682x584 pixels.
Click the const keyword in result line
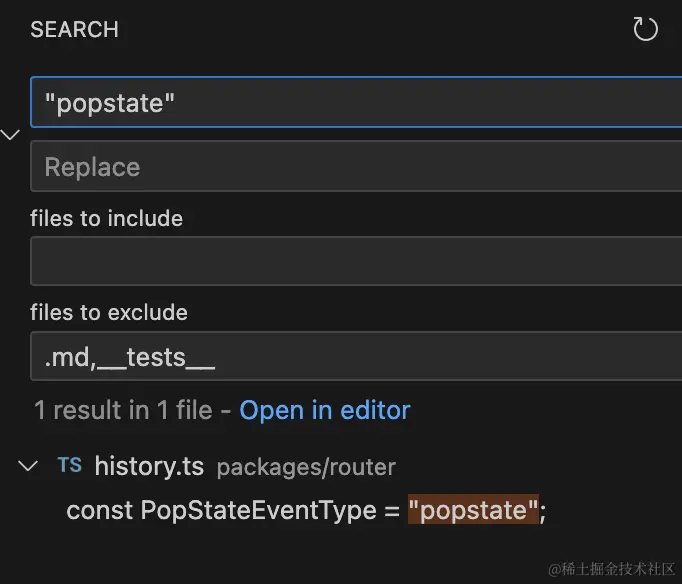point(100,510)
